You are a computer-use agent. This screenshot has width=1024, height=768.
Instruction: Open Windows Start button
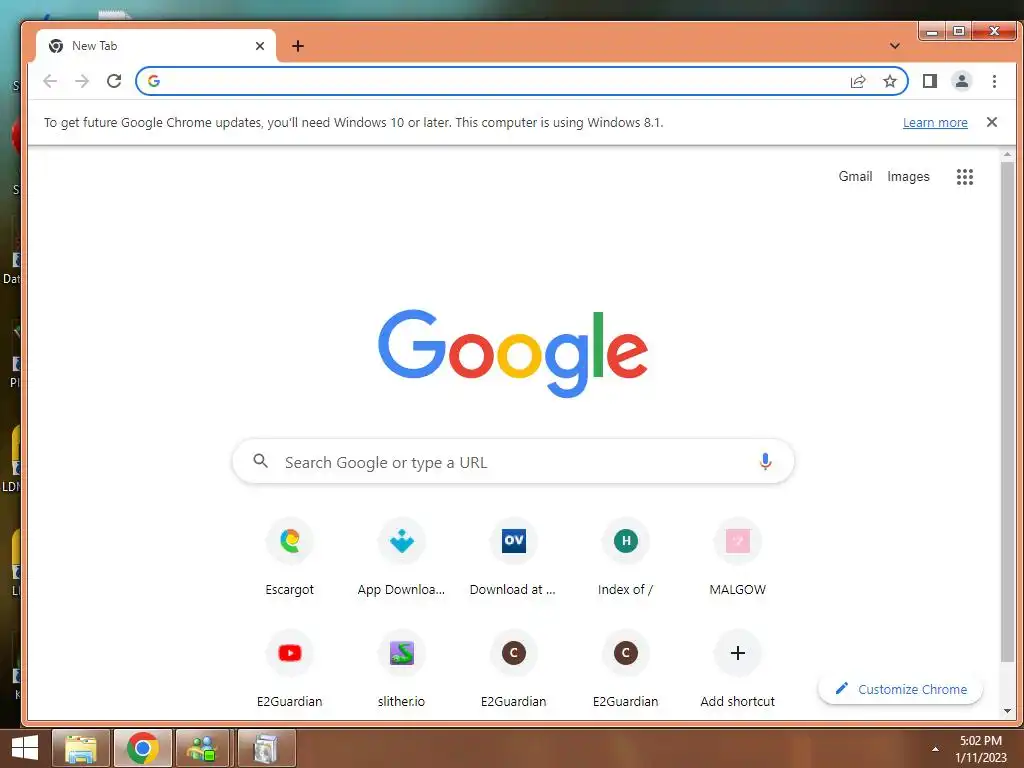(x=25, y=748)
